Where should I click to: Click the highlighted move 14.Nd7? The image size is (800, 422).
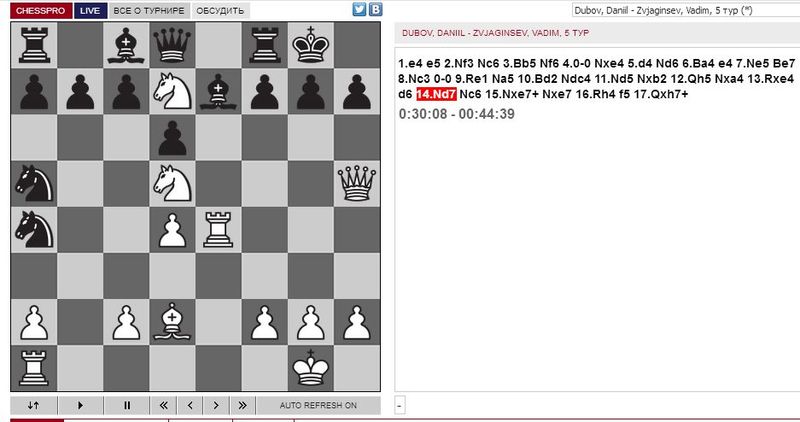[436, 94]
